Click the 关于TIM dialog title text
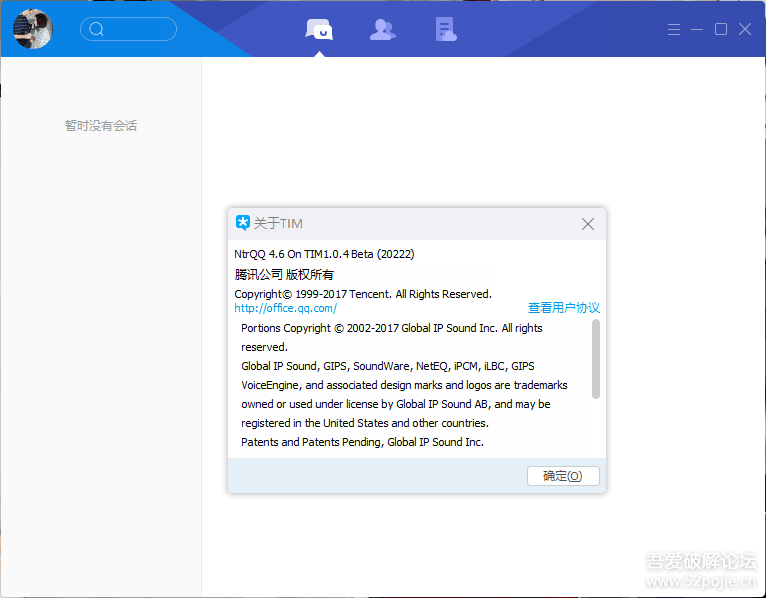Image resolution: width=766 pixels, height=598 pixels. [x=278, y=223]
